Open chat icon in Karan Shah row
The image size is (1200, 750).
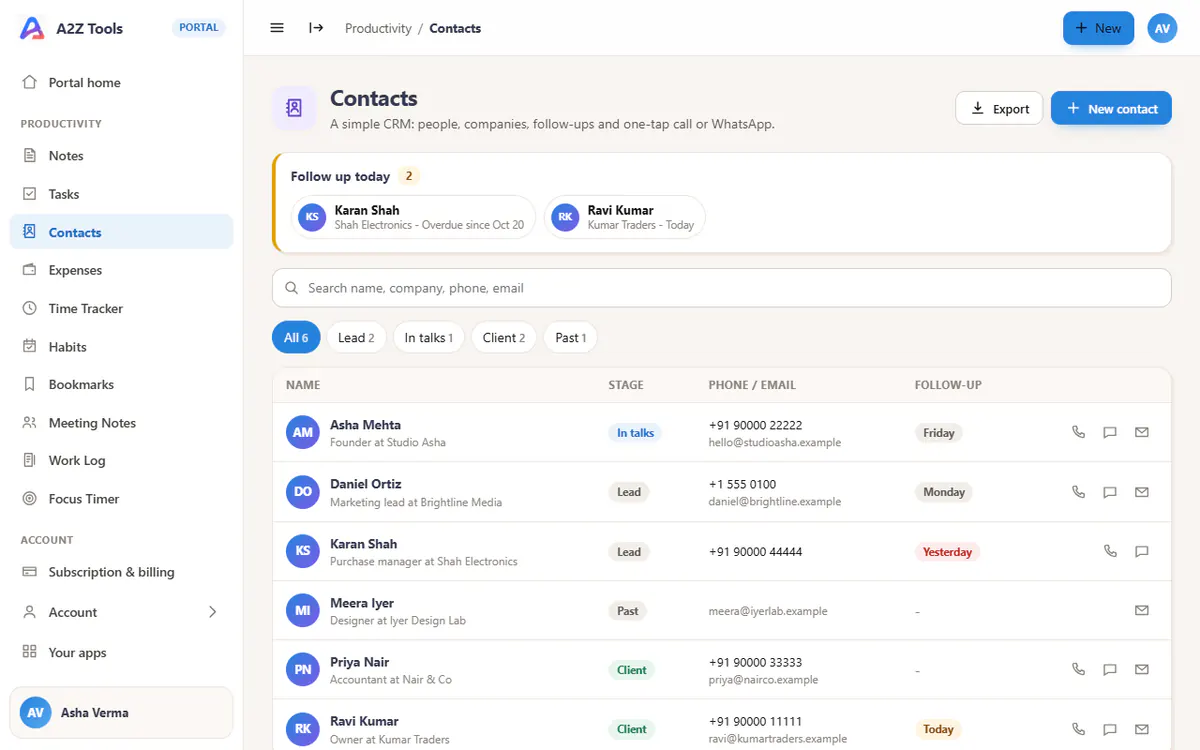(1142, 551)
